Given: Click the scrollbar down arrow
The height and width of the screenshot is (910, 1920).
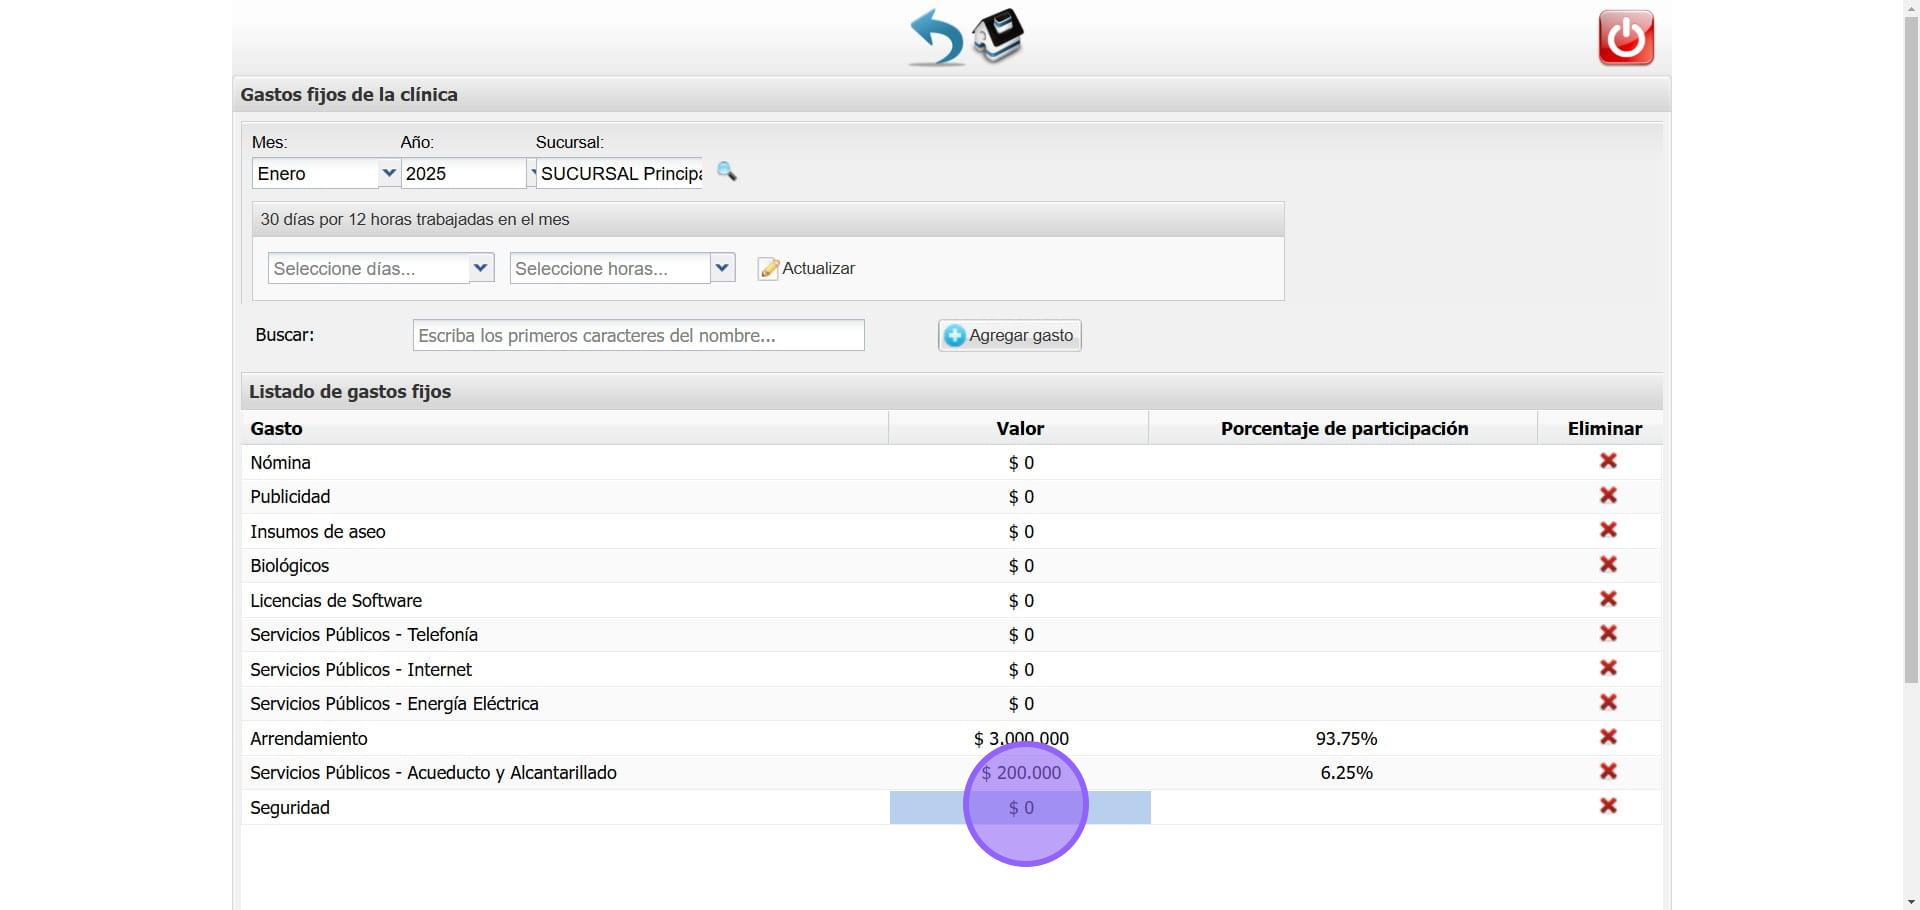Looking at the screenshot, I should (1911, 902).
